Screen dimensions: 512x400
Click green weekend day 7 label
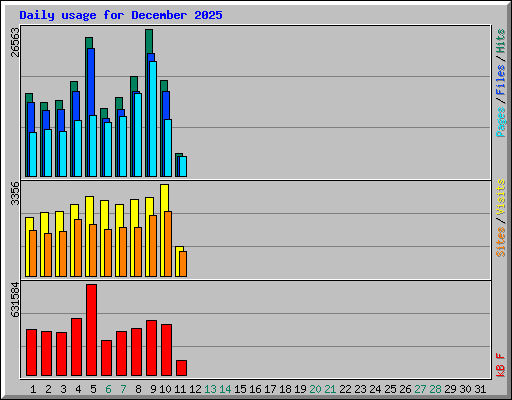click(123, 389)
